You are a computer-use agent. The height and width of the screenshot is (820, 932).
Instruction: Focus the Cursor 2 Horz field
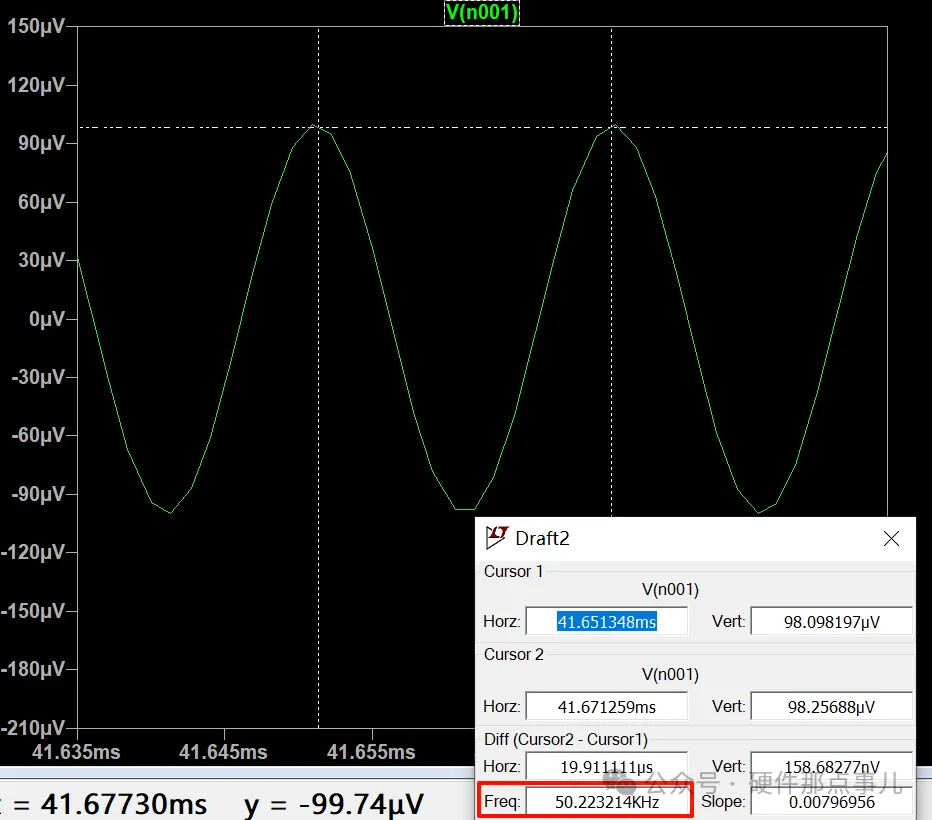tap(606, 707)
